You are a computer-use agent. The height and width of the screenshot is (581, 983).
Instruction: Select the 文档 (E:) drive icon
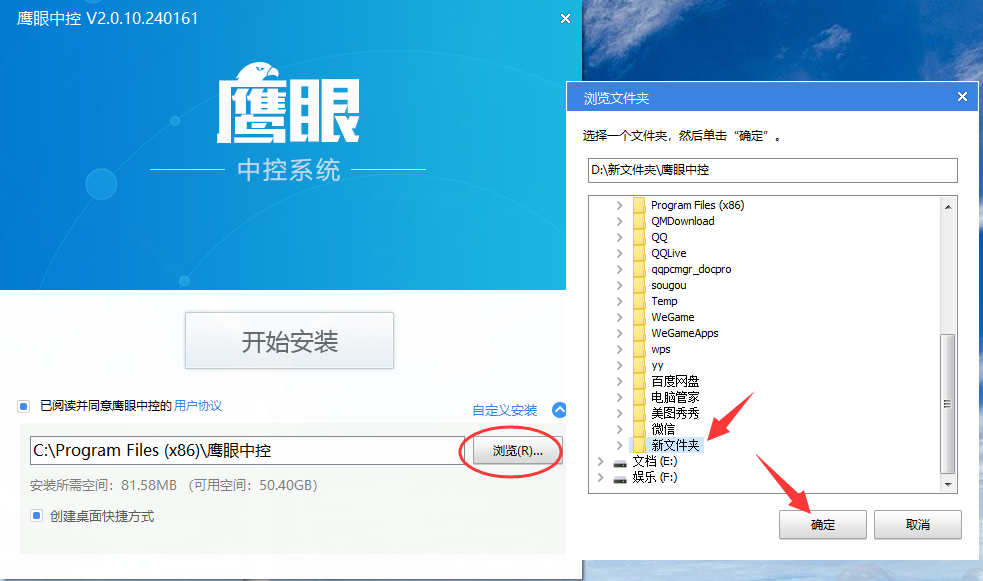(x=620, y=463)
